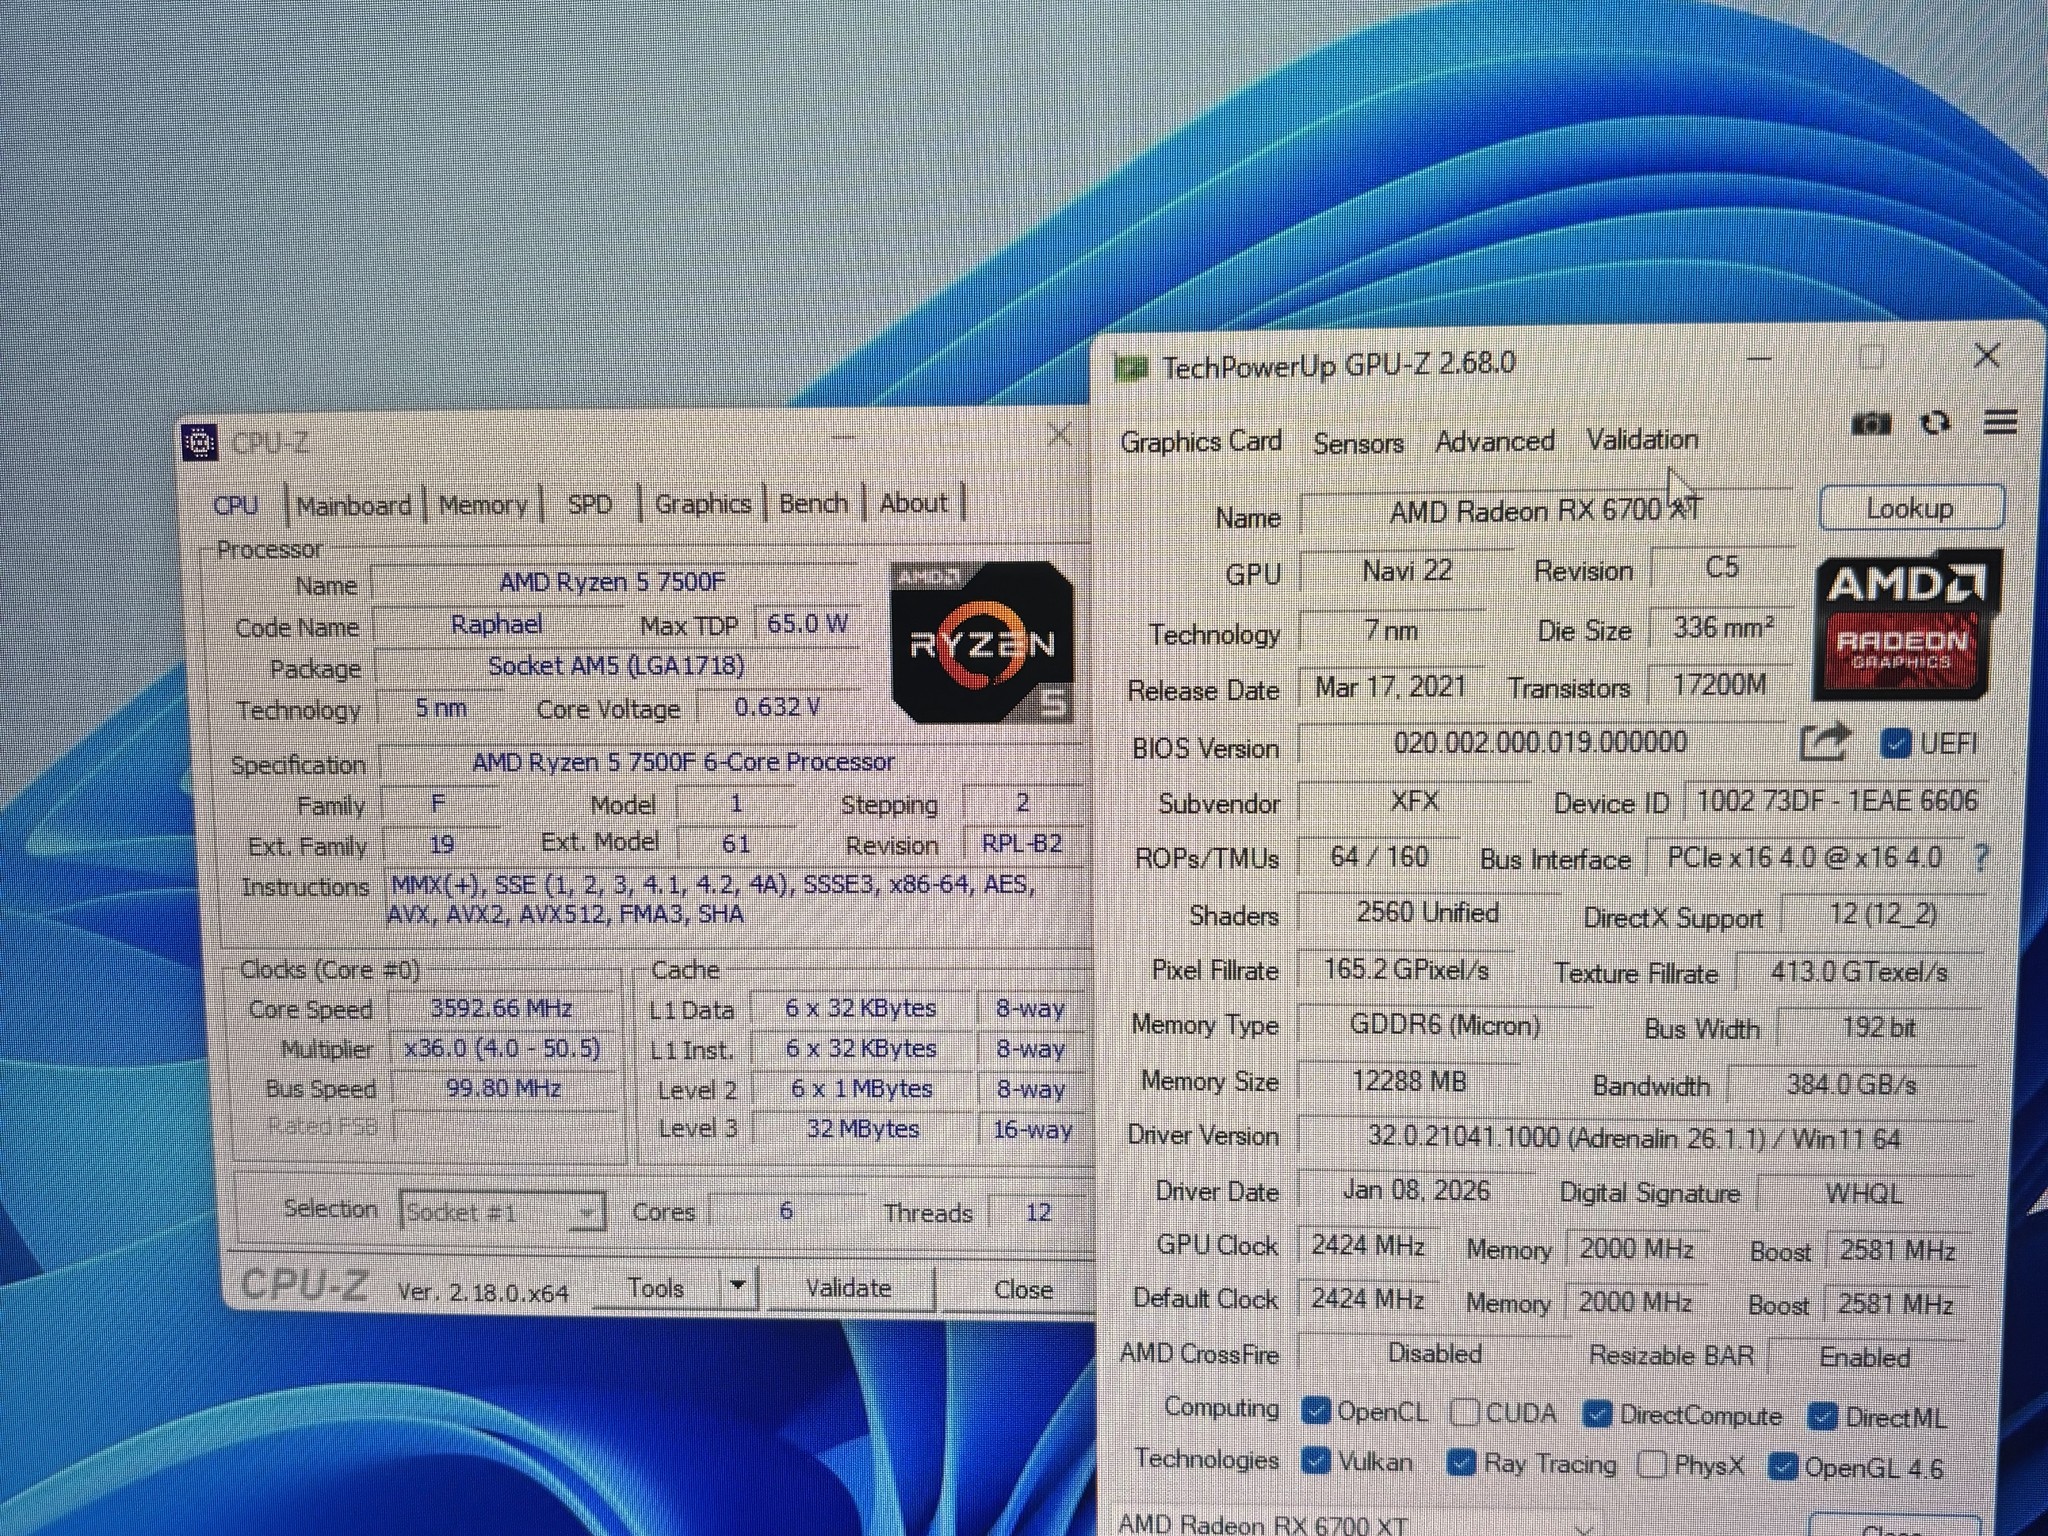Click the Bandwidth value 384.0 GB/s
This screenshot has width=2048, height=1536.
point(1851,1085)
